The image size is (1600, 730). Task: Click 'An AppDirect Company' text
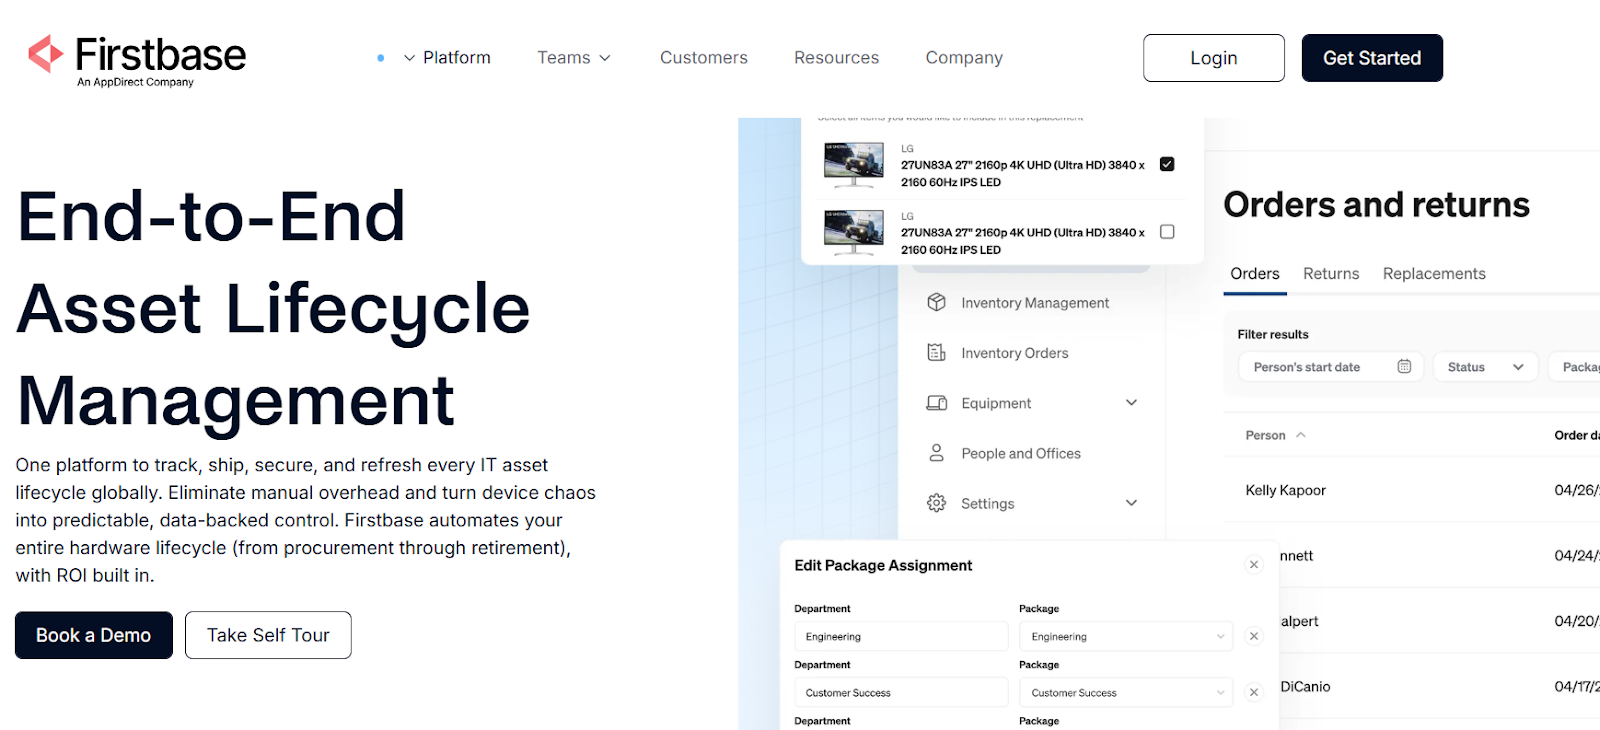point(135,82)
